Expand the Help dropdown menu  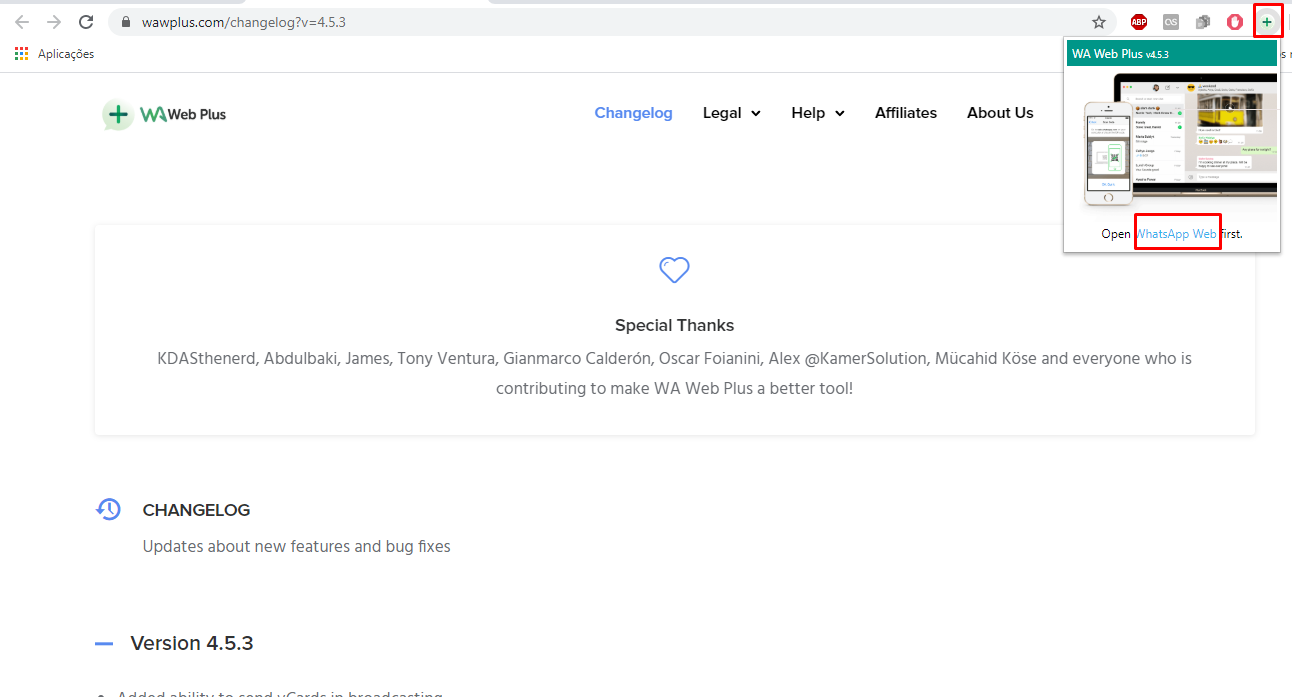tap(817, 113)
